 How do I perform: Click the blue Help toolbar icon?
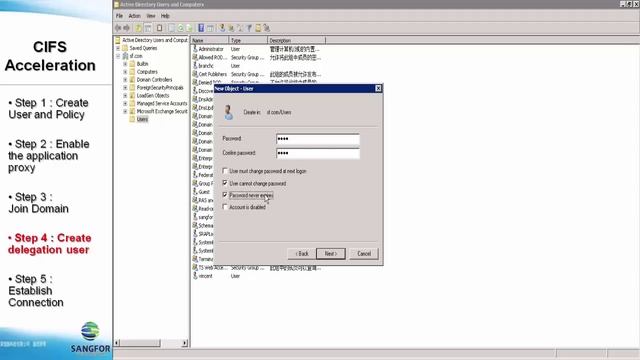[x=201, y=28]
